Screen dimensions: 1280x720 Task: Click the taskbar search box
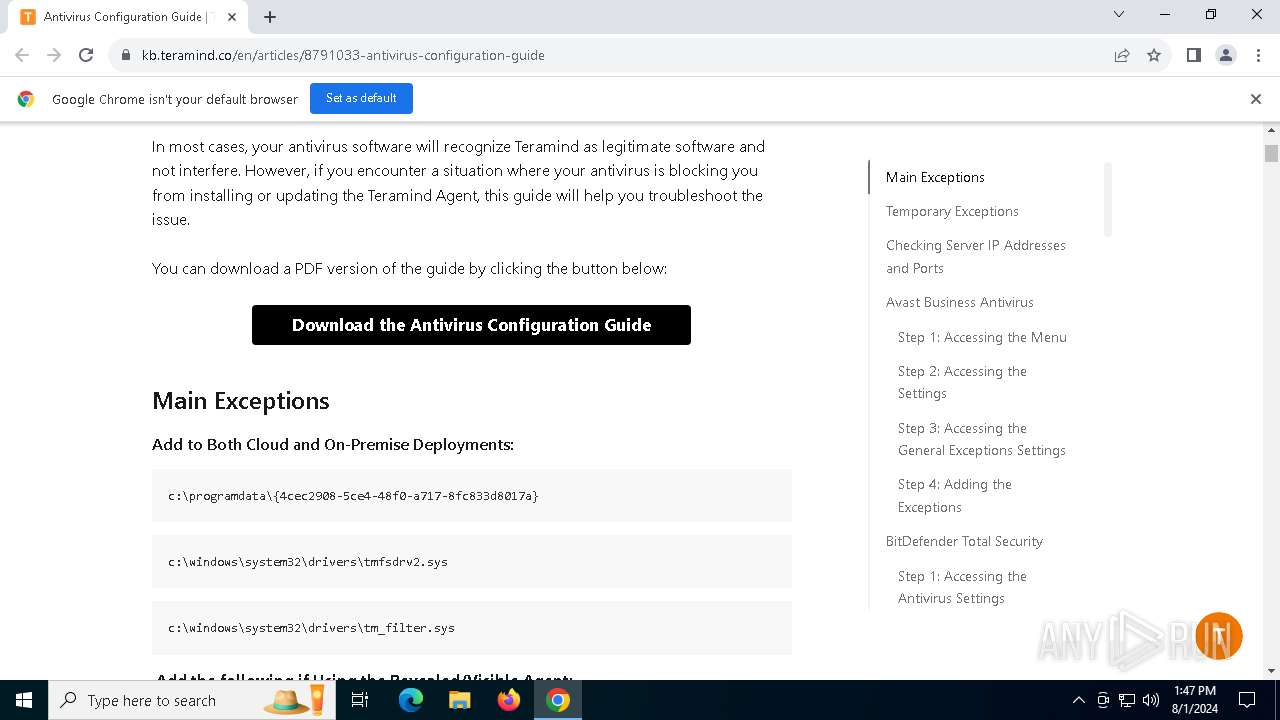(x=190, y=700)
